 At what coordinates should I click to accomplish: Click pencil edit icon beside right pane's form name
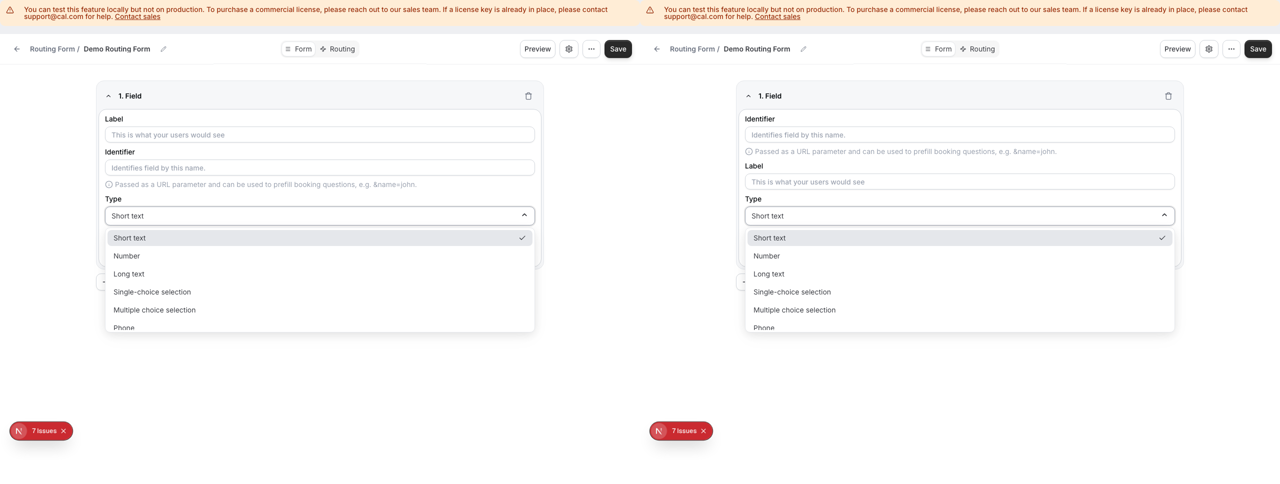803,49
